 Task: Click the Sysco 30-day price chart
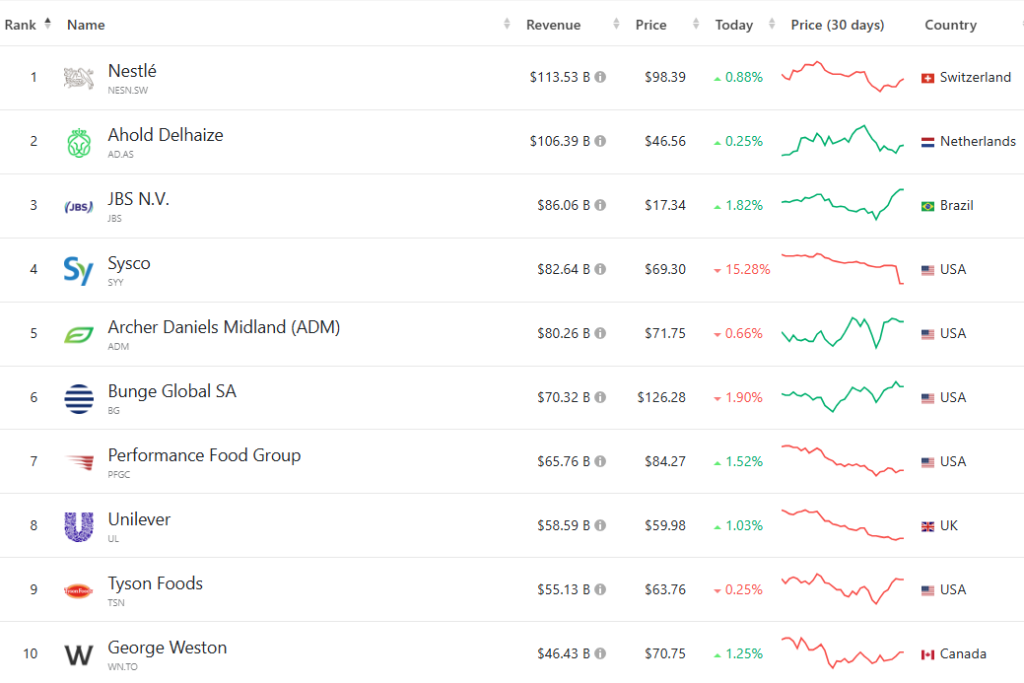pos(843,268)
